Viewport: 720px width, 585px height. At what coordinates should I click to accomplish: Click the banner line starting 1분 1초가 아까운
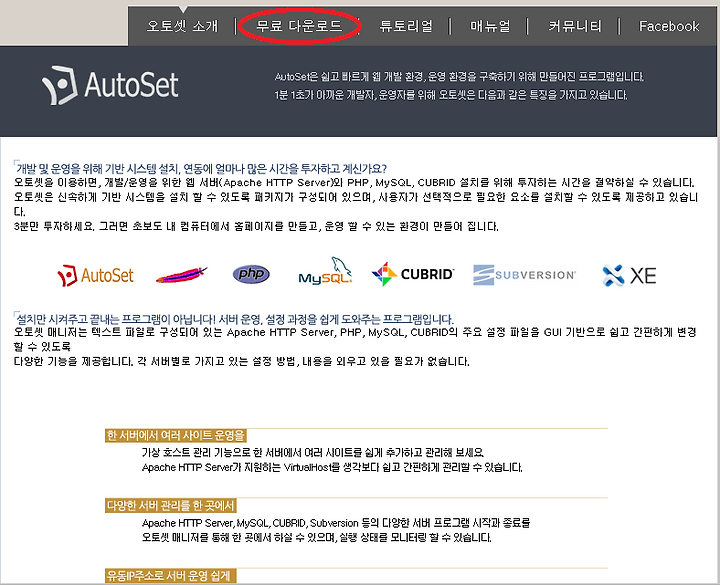[451, 95]
